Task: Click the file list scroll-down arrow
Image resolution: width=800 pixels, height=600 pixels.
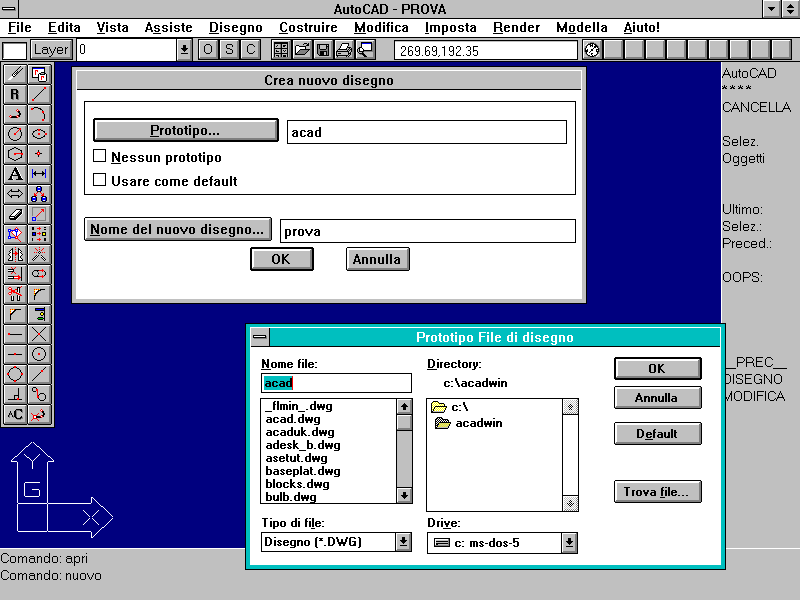Action: [x=404, y=495]
